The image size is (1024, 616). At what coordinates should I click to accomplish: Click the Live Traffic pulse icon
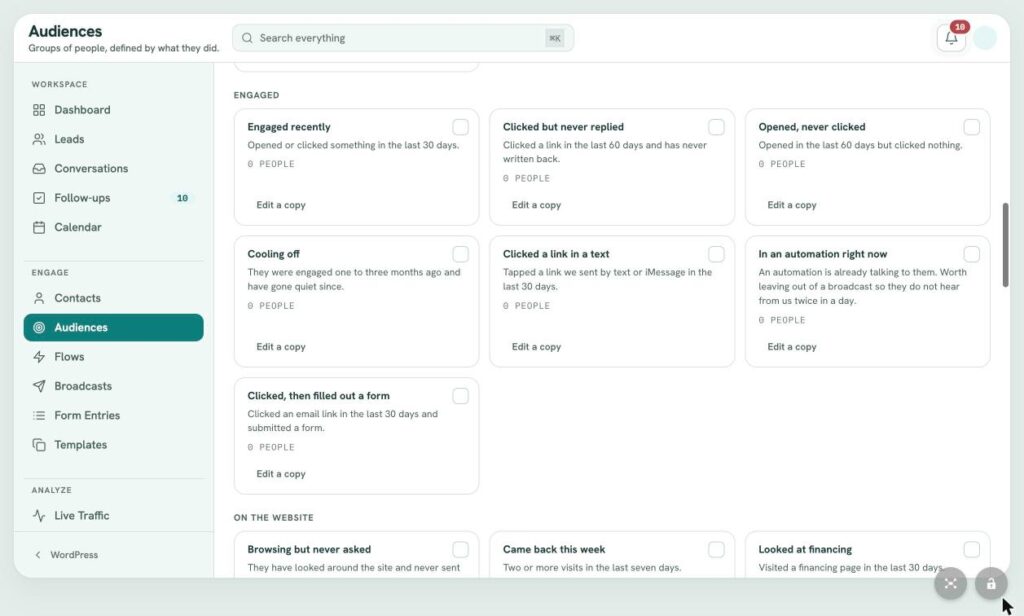39,515
